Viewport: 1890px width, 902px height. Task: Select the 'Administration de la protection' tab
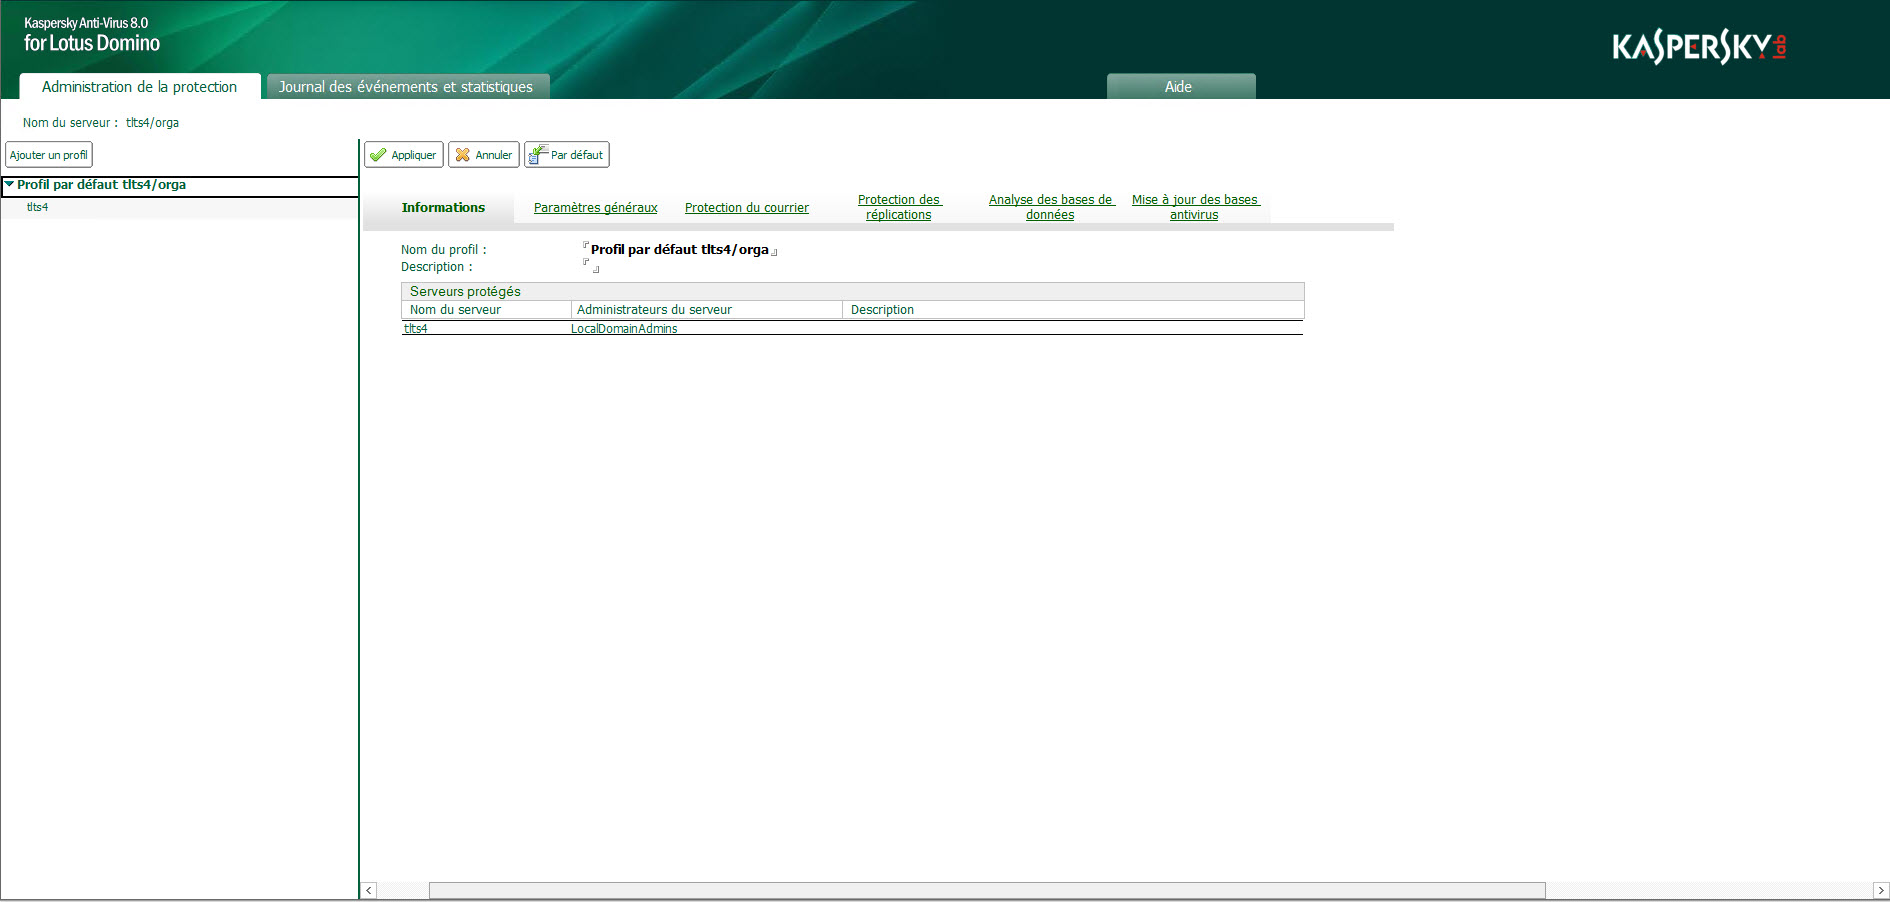pos(138,87)
